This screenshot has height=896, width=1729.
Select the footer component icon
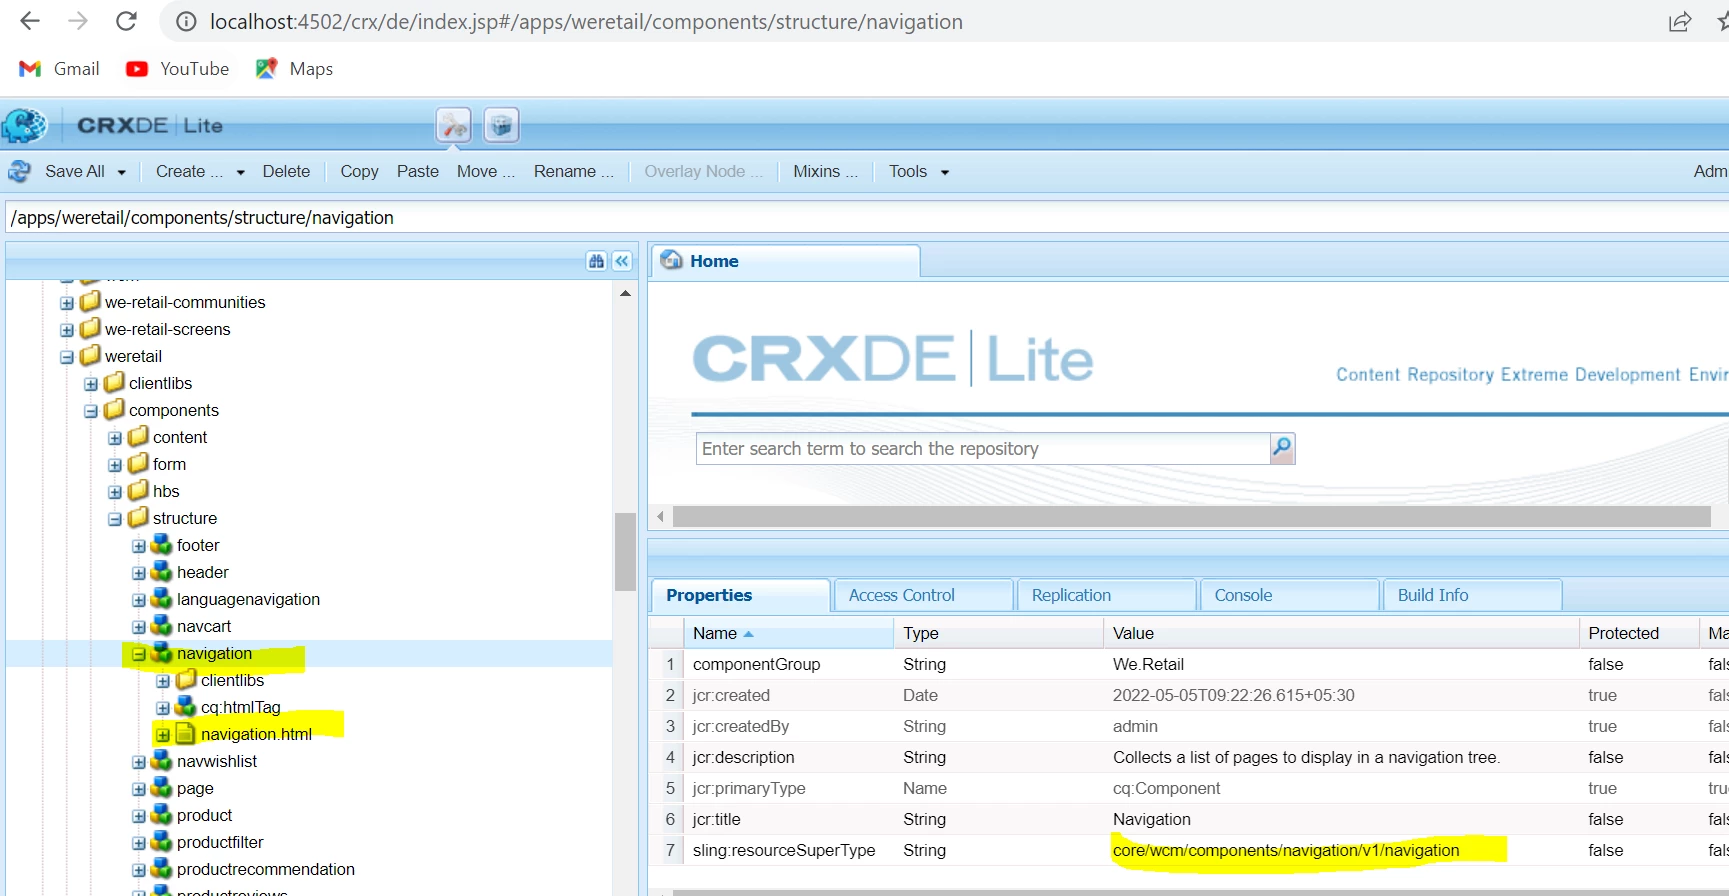pyautogui.click(x=161, y=544)
